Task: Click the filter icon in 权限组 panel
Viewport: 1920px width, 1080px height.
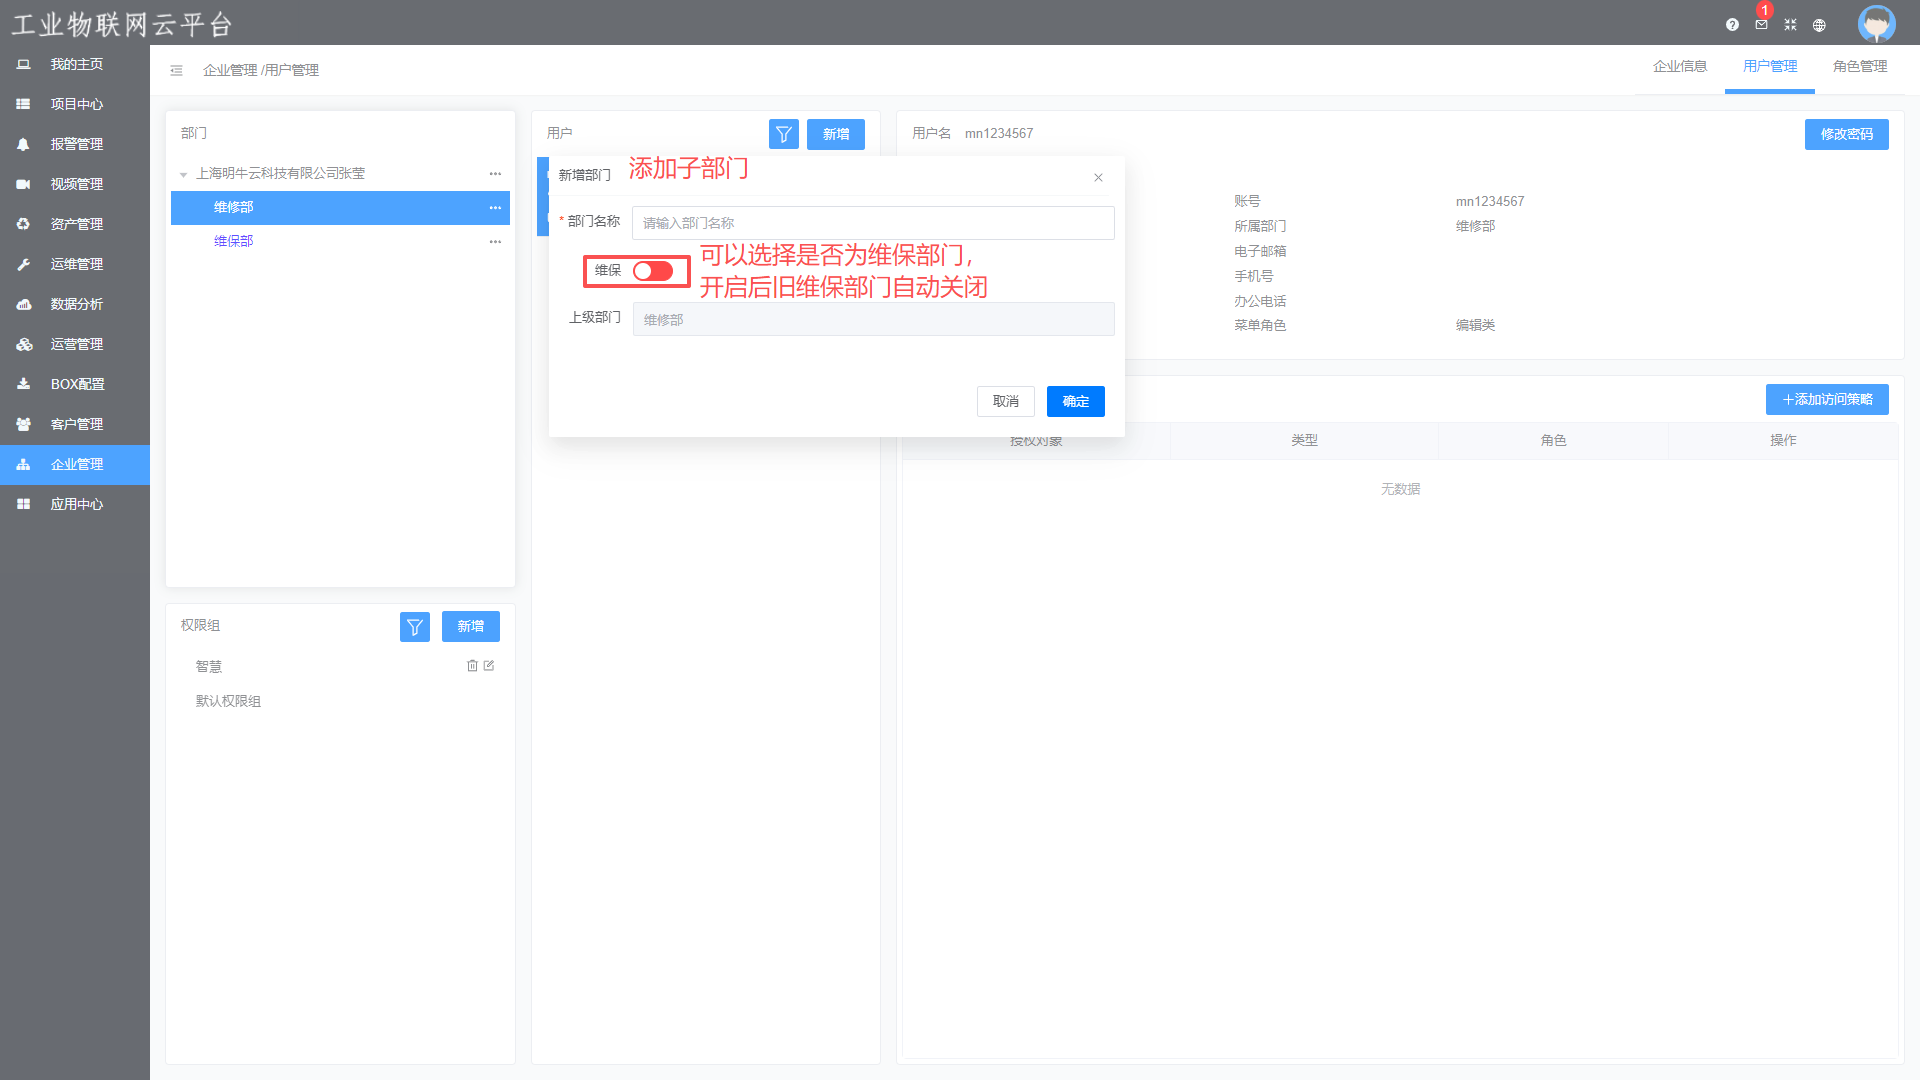Action: tap(414, 627)
